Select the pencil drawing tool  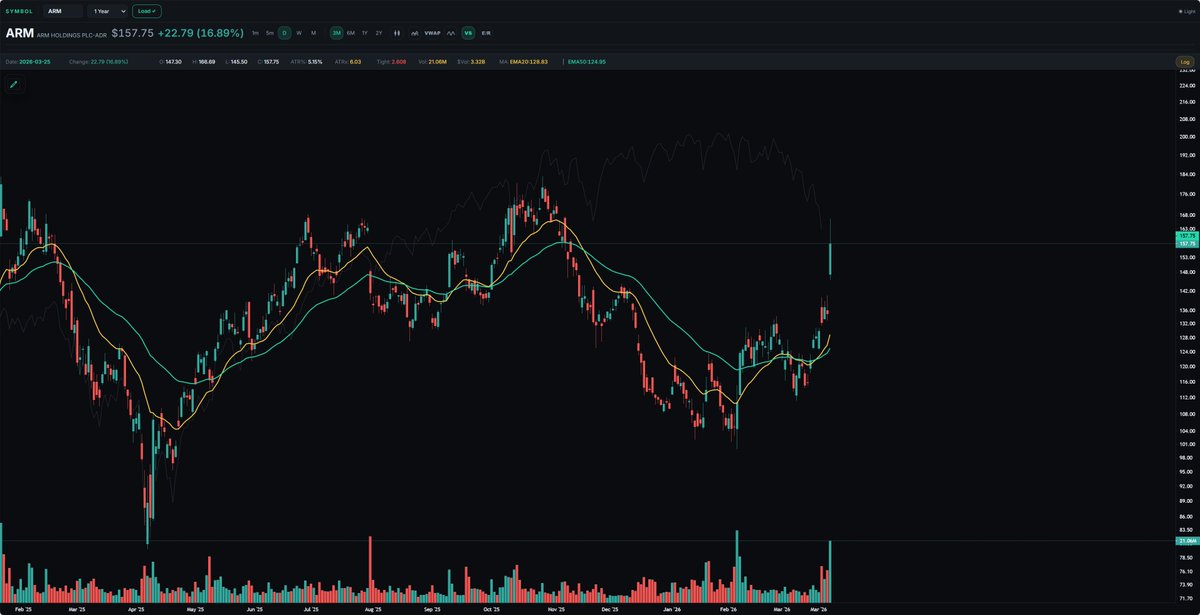14,85
